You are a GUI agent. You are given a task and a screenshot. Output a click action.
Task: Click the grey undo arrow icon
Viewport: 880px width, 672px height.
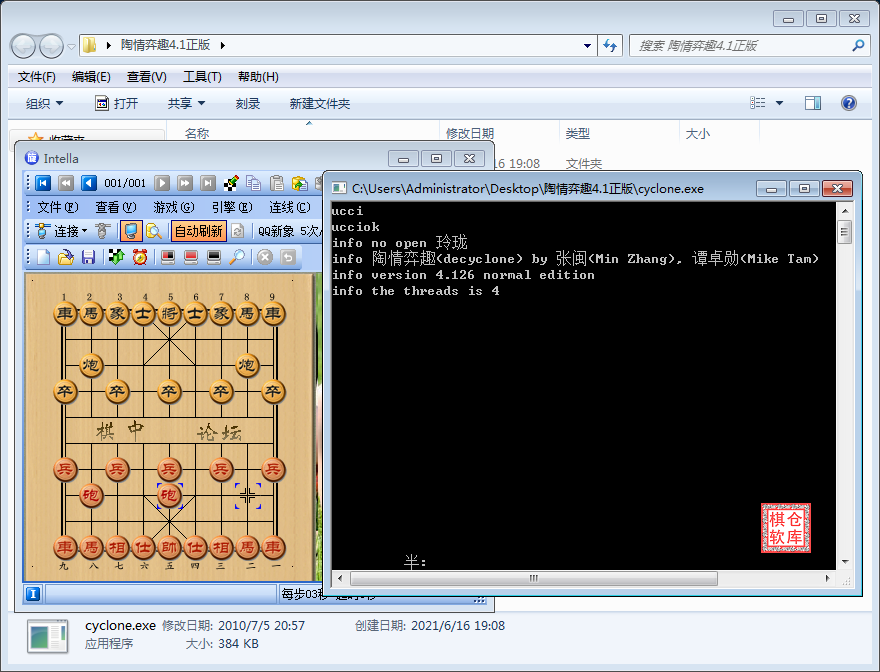tap(288, 257)
